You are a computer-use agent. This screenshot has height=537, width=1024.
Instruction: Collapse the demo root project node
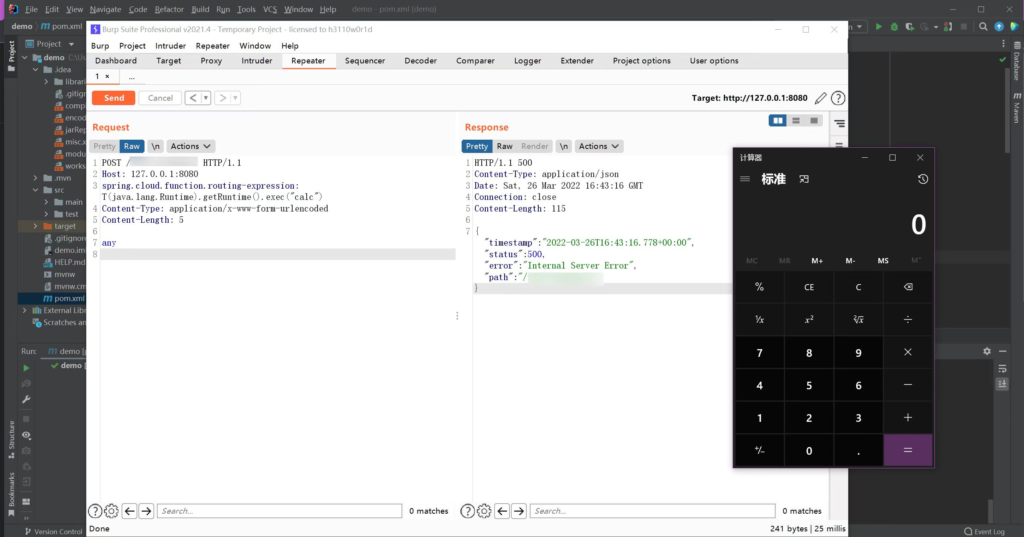[25, 57]
